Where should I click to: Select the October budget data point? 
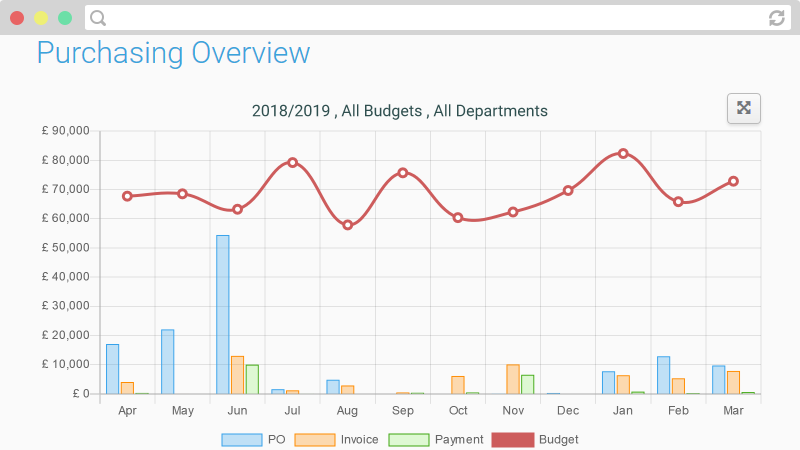point(458,218)
